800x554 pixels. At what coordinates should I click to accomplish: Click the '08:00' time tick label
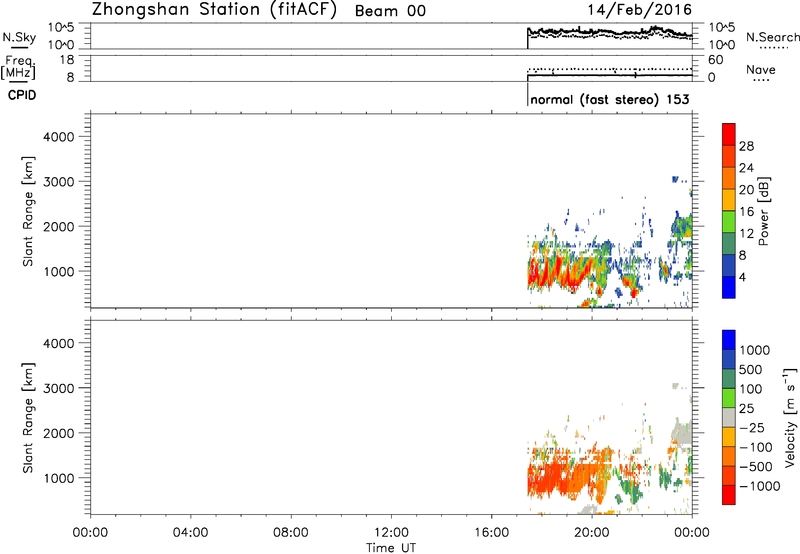point(291,533)
